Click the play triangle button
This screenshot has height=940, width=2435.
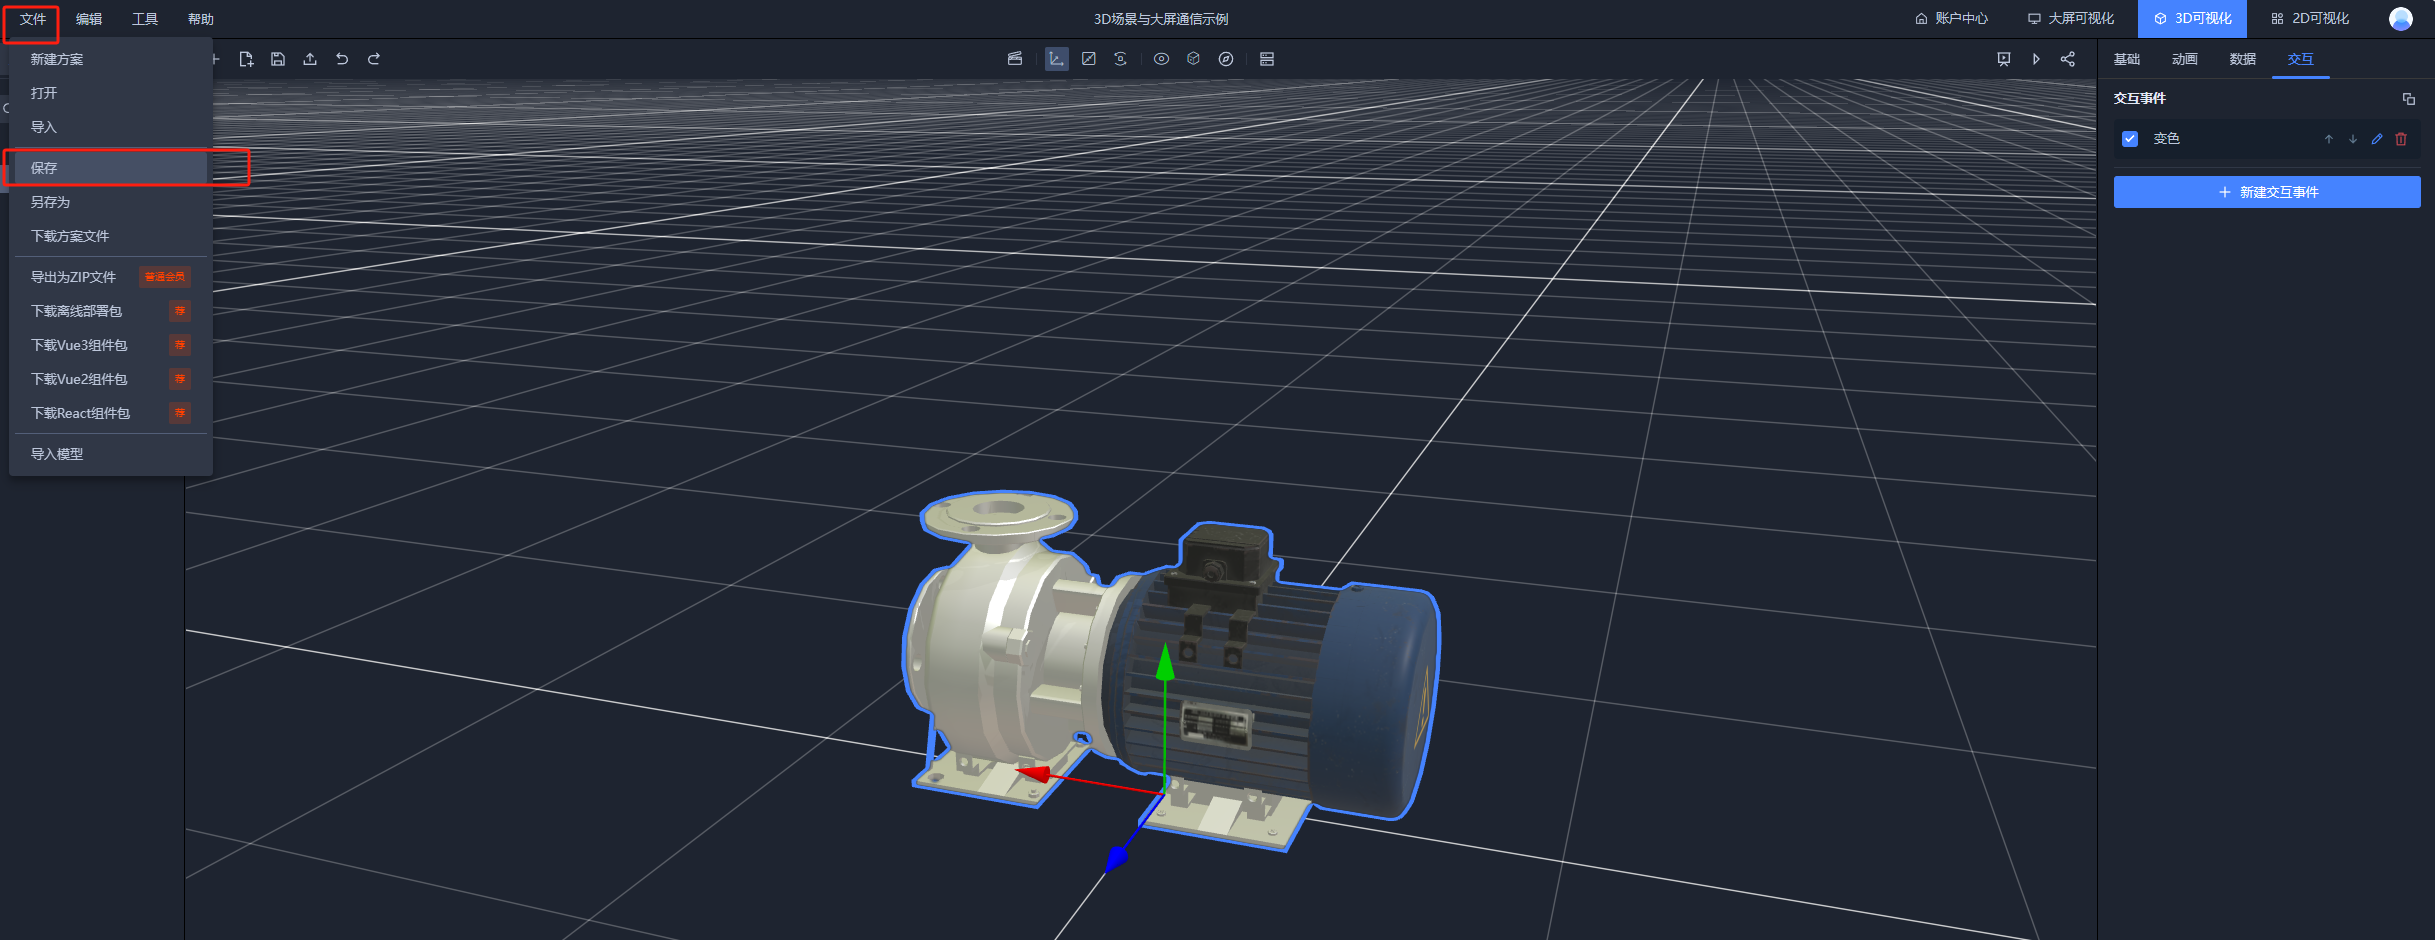coord(2036,59)
